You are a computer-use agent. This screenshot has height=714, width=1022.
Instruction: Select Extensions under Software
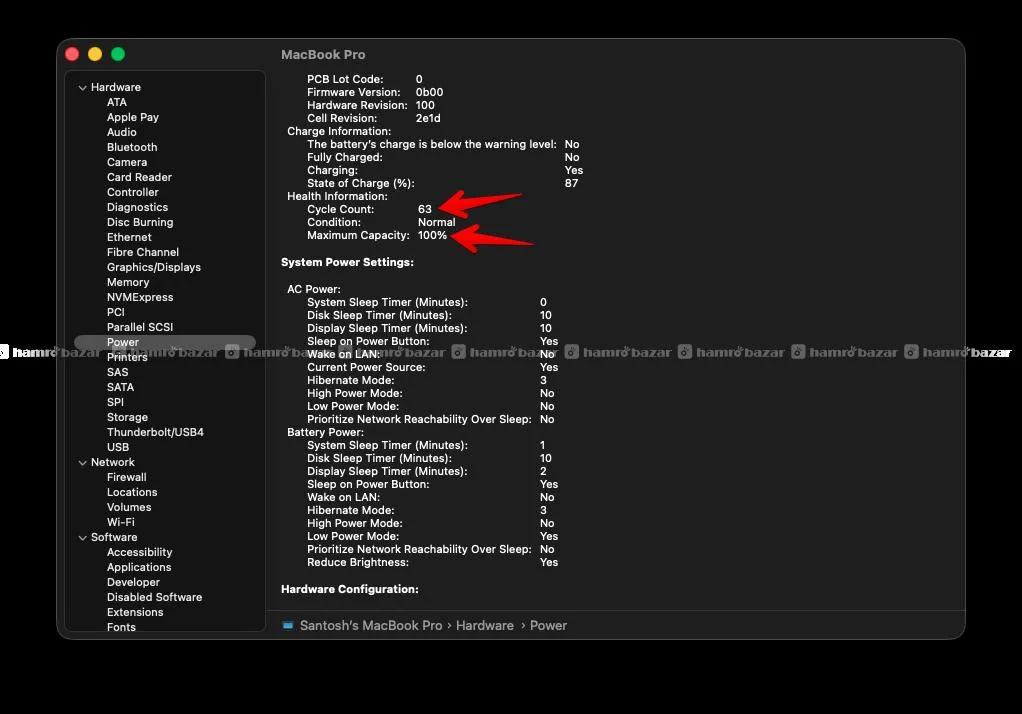pos(135,612)
